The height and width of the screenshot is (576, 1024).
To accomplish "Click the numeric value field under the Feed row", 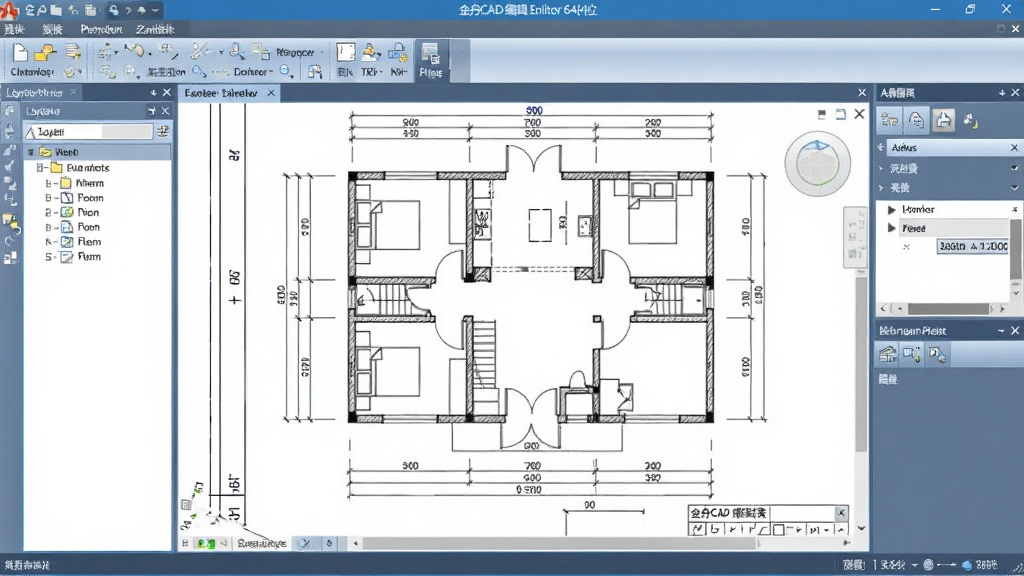I will [x=972, y=246].
